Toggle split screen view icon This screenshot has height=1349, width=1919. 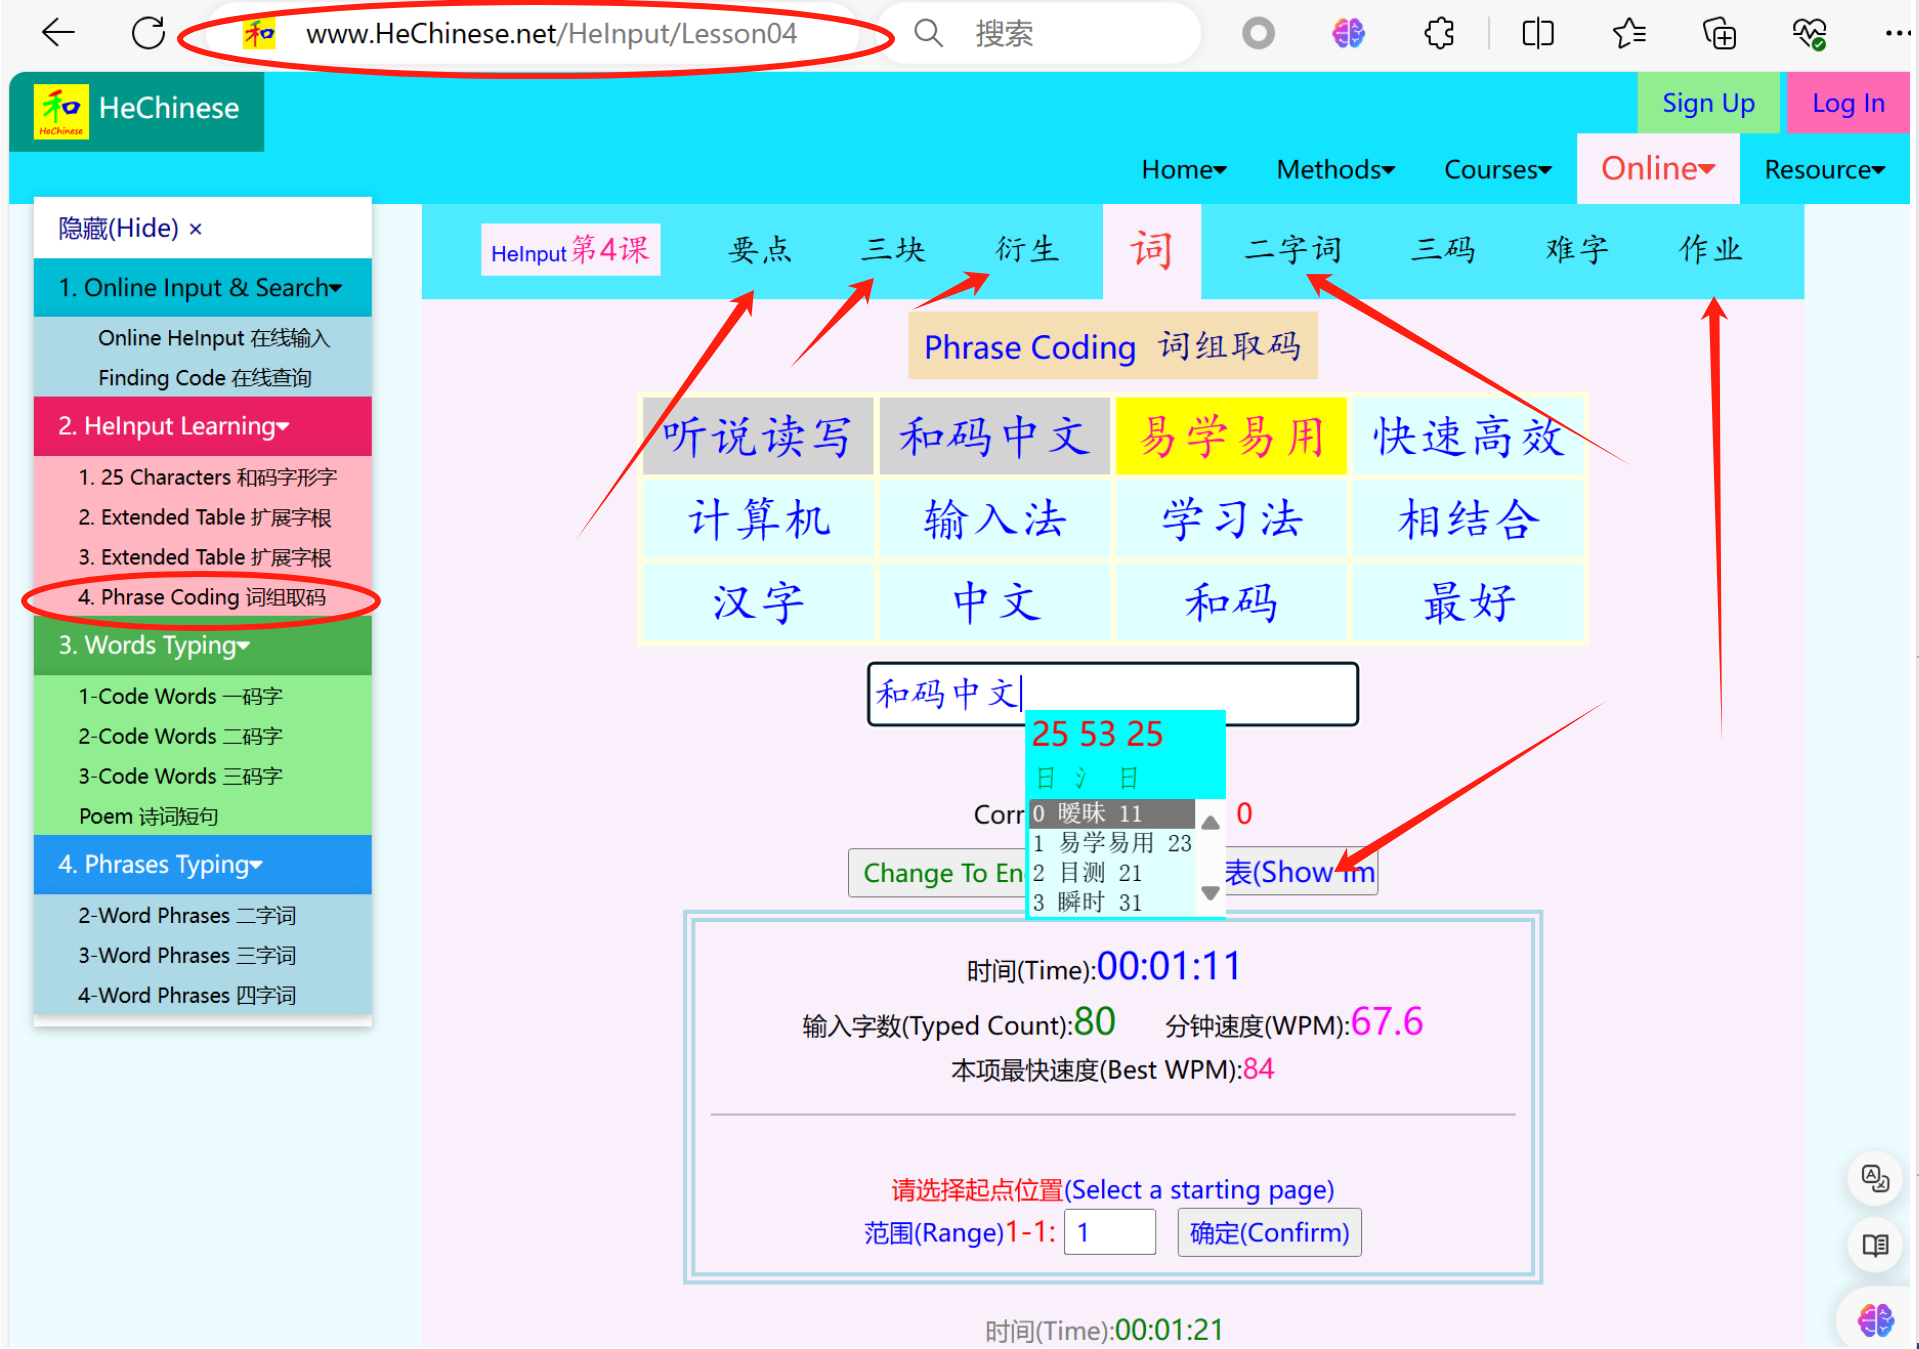click(1537, 34)
